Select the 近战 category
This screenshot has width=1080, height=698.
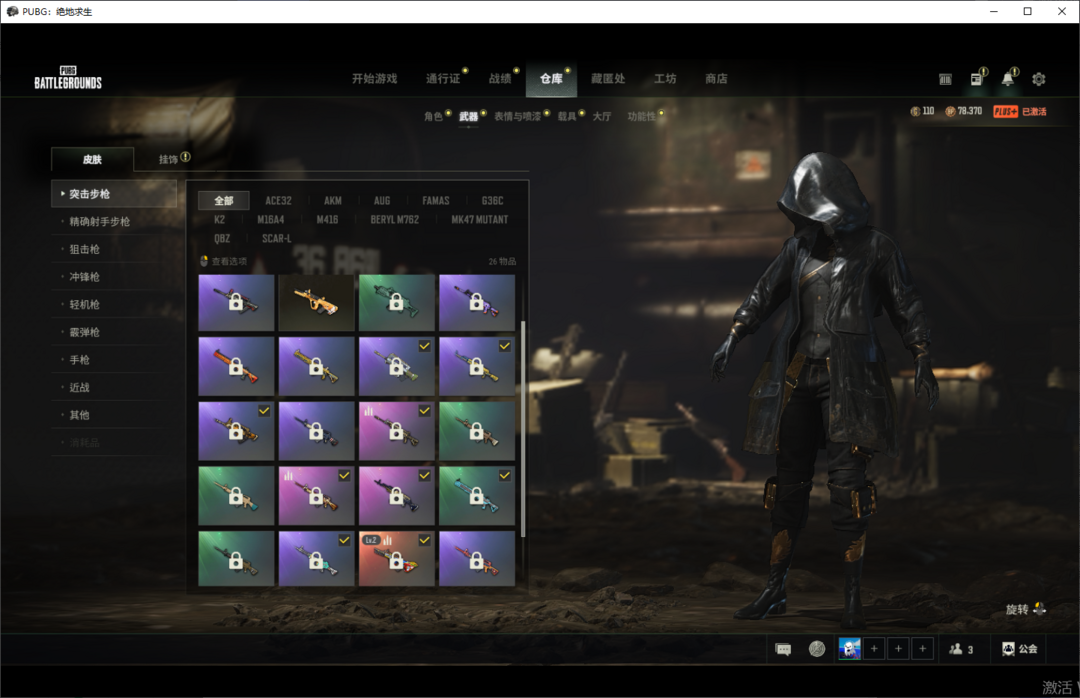[114, 387]
